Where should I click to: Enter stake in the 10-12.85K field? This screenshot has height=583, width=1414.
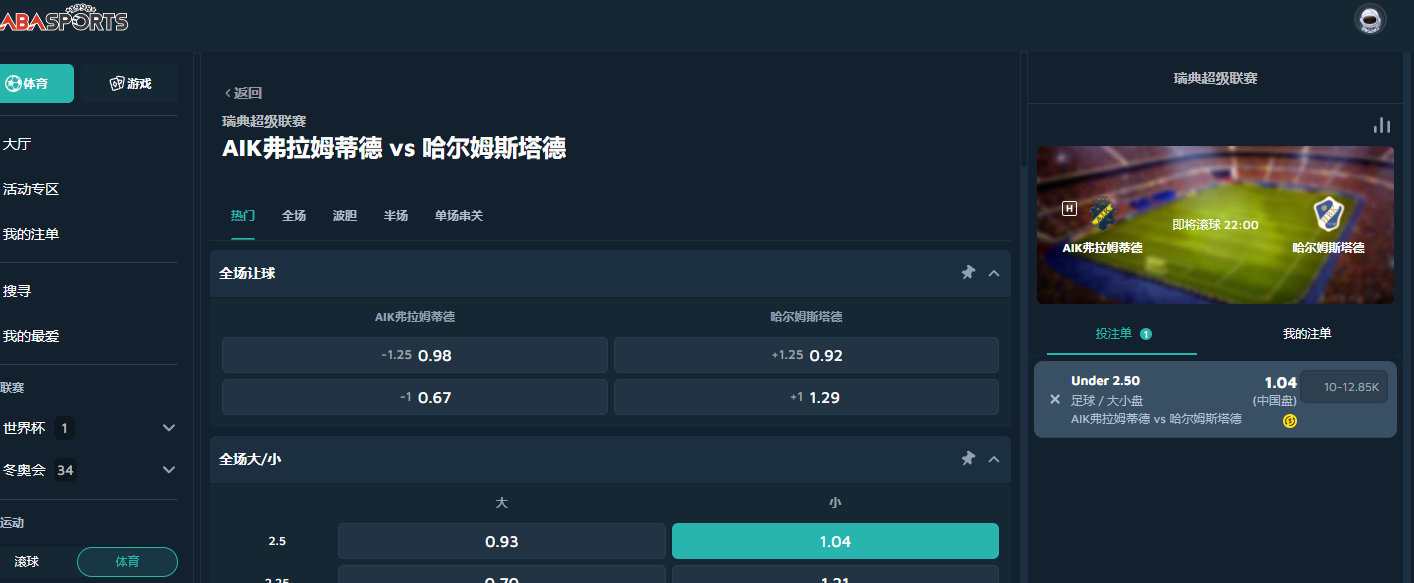click(x=1344, y=387)
